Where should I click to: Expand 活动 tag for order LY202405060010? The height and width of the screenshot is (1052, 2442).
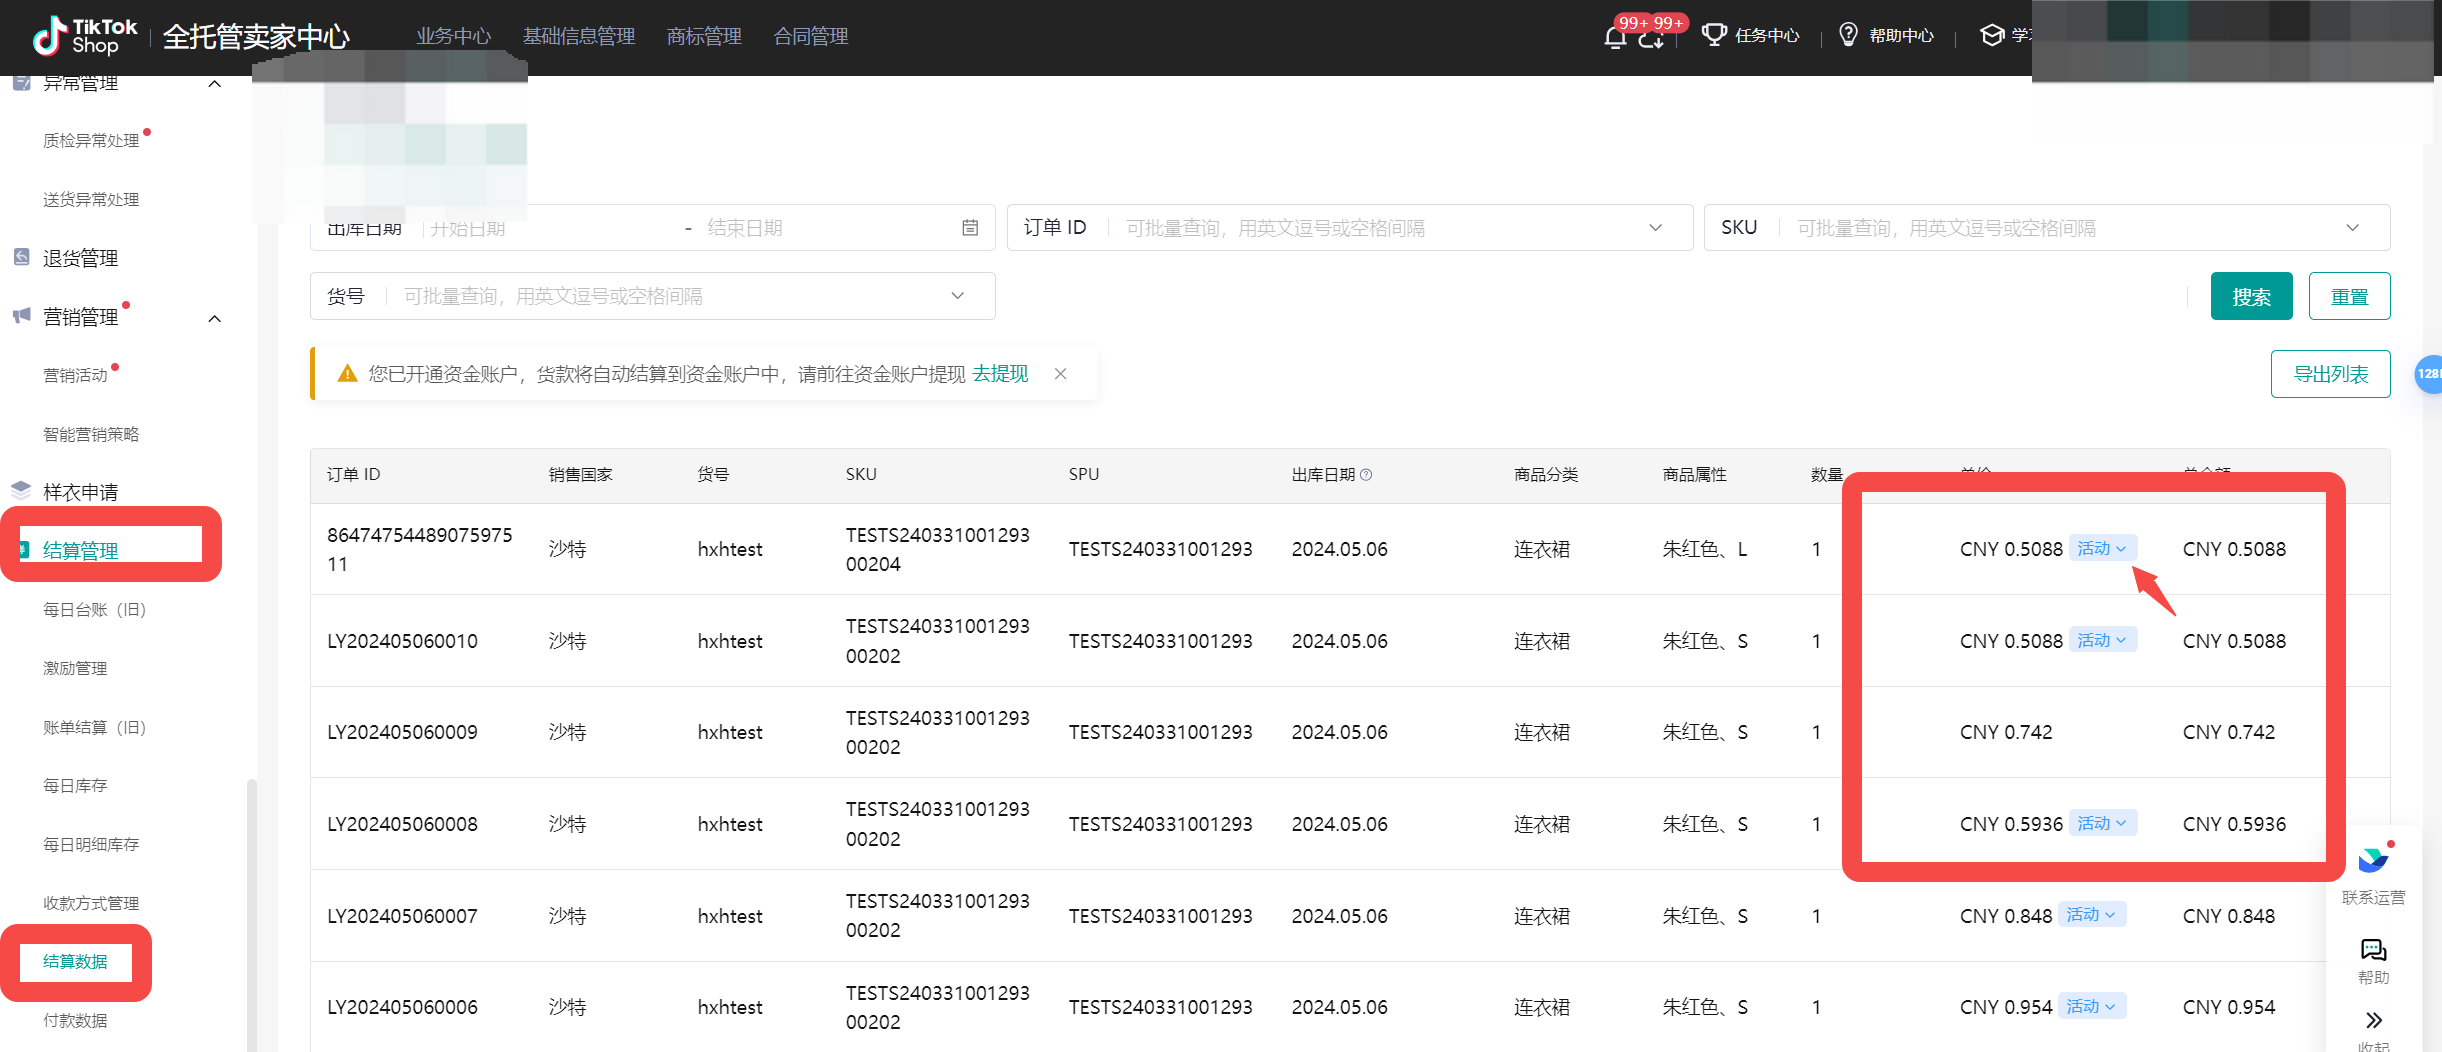click(x=2102, y=640)
